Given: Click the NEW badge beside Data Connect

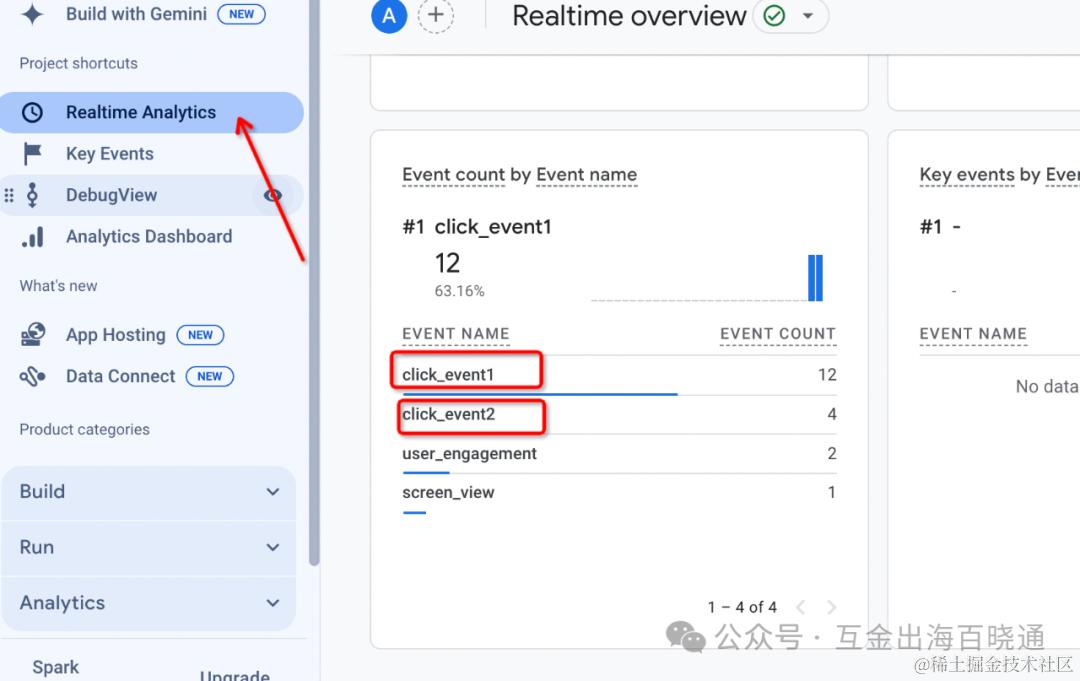Looking at the screenshot, I should click(210, 377).
